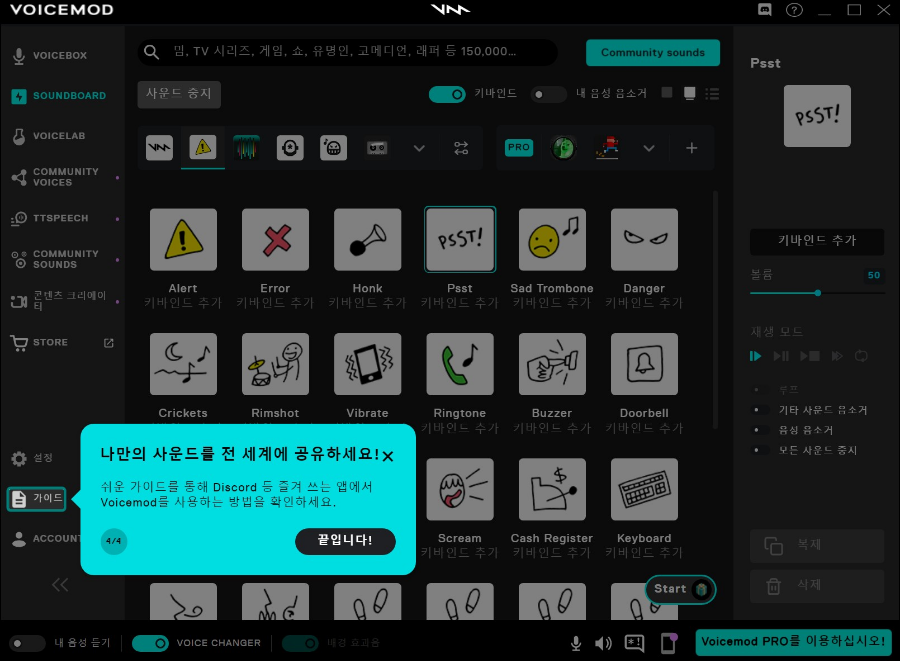Screen dimensions: 900x661
Task: Enable the 루프 option
Action: click(761, 390)
